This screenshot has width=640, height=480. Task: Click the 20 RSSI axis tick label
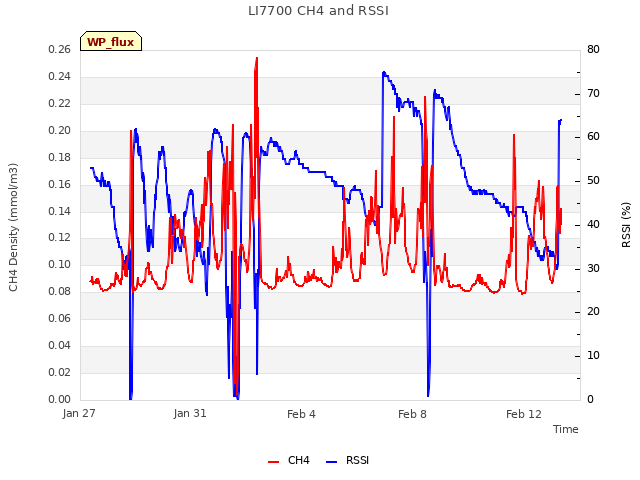pos(593,311)
